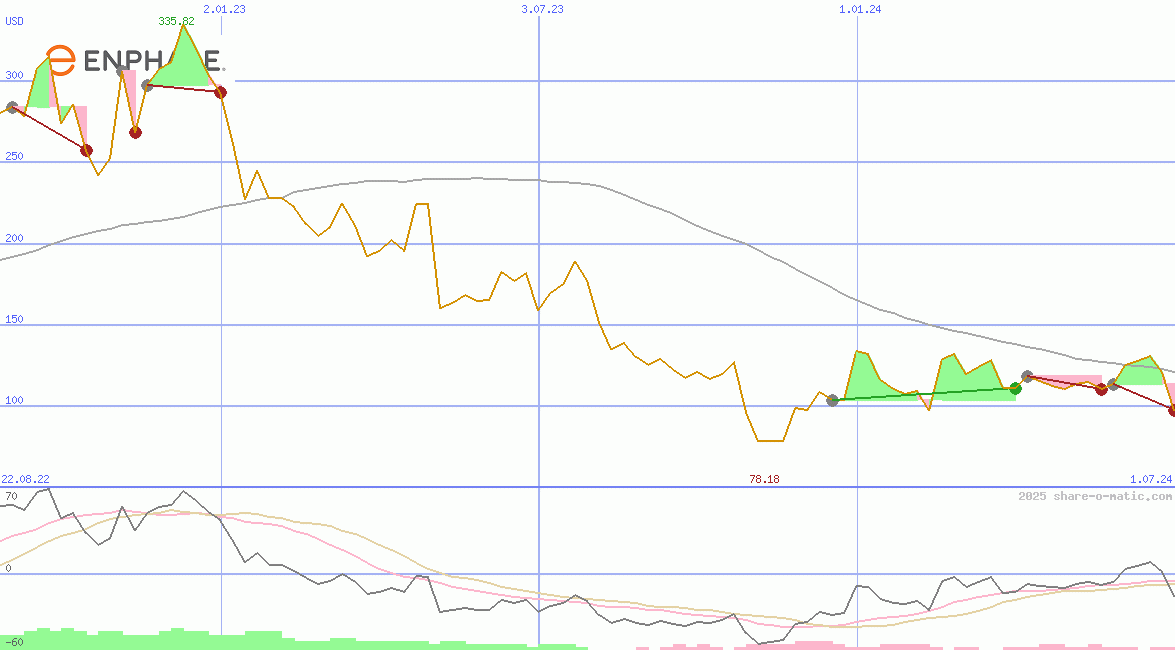This screenshot has height=650, width=1175.
Task: Click the 1.07.24 end date label
Action: (x=1151, y=479)
